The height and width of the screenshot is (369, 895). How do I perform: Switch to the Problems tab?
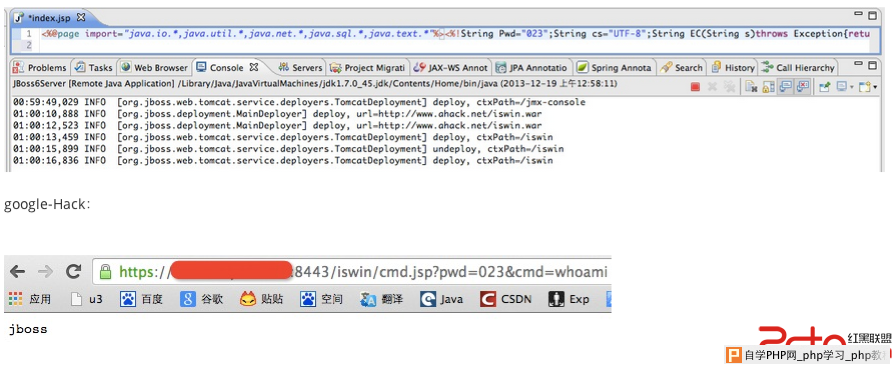pos(40,67)
